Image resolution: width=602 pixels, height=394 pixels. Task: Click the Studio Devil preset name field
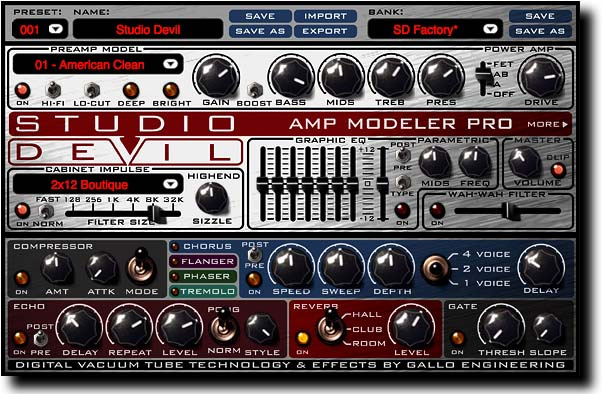(148, 30)
